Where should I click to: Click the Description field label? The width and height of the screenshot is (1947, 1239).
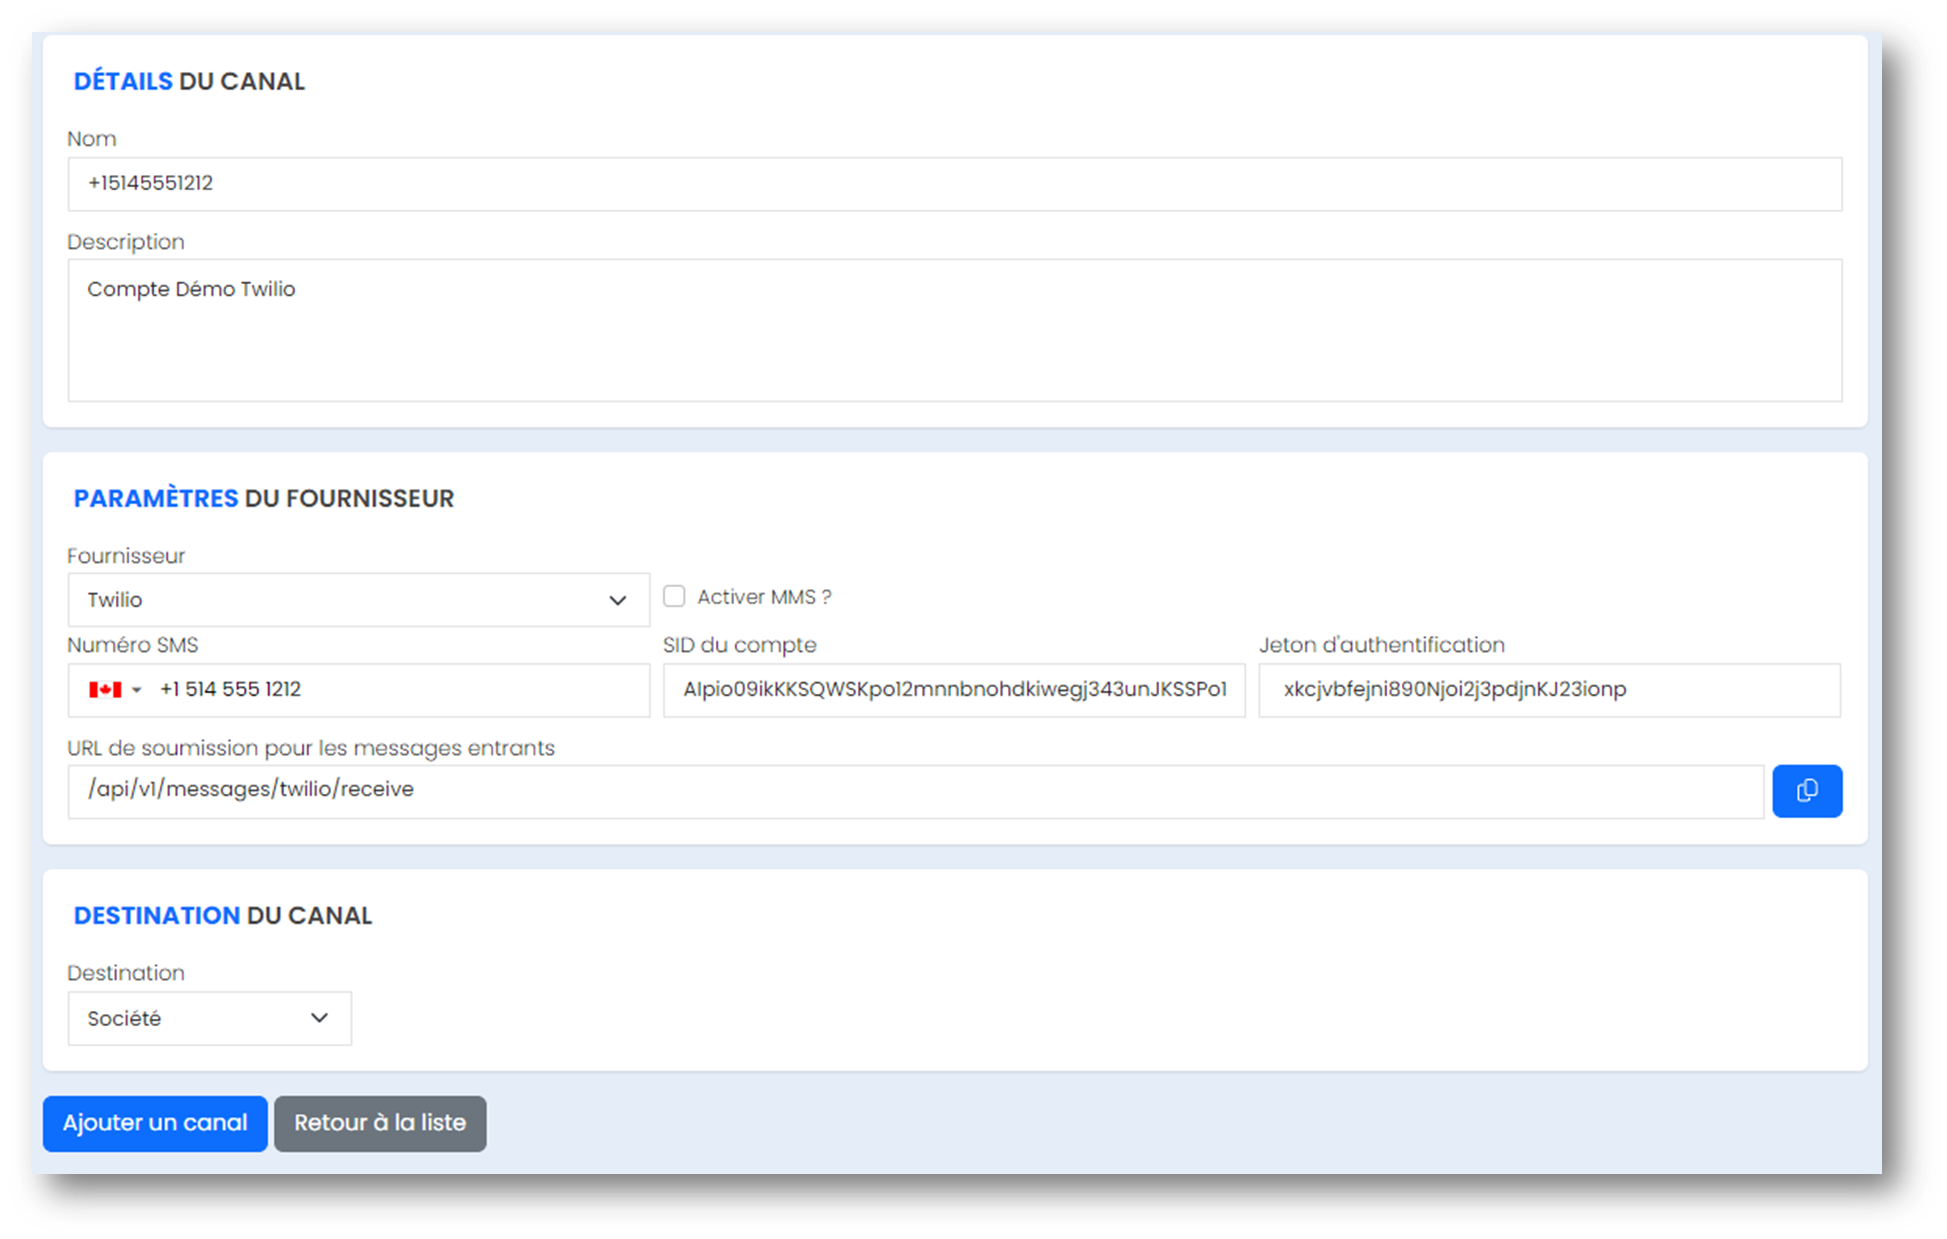pyautogui.click(x=126, y=242)
